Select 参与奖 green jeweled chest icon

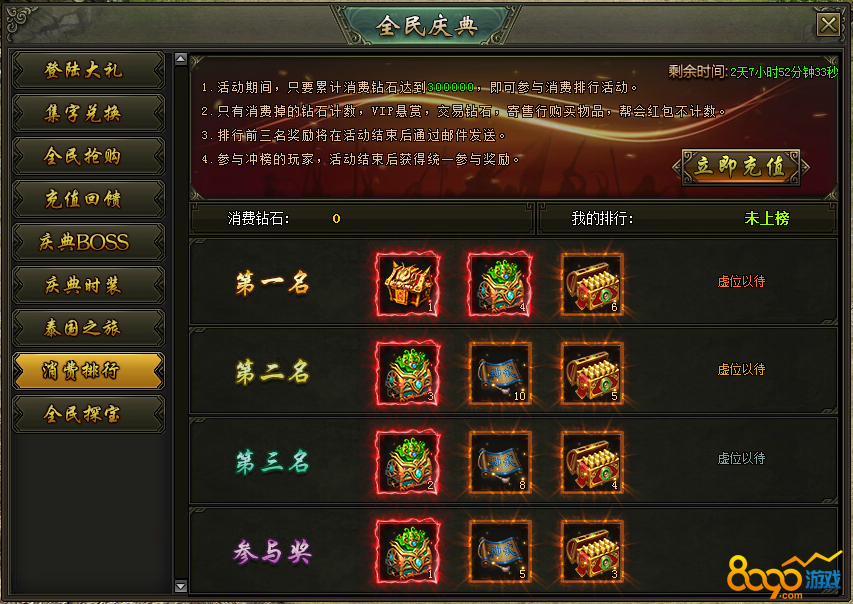tap(408, 551)
